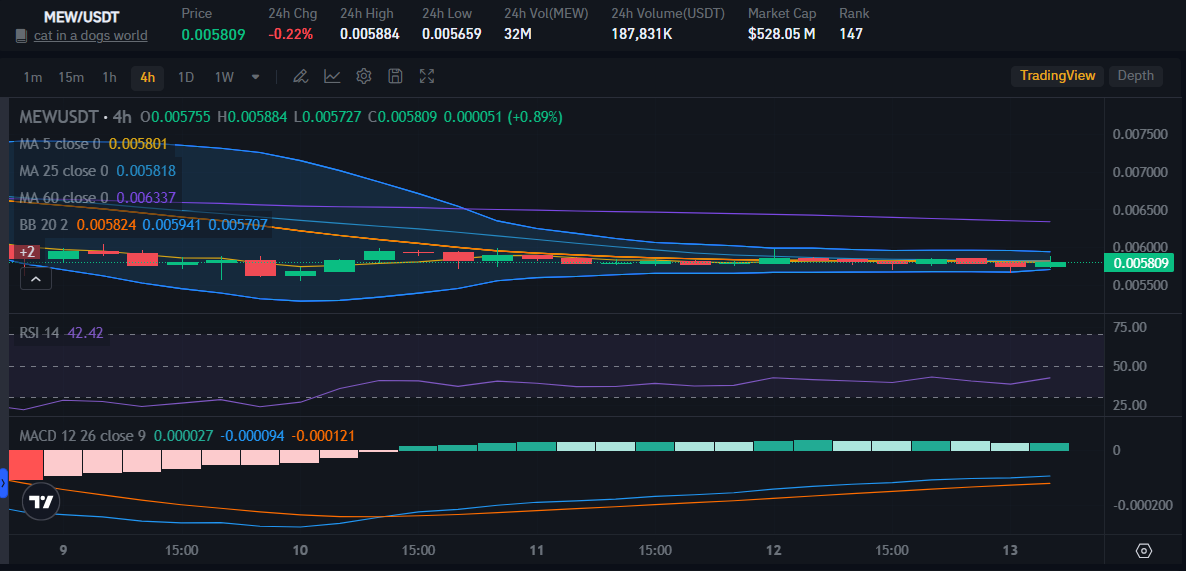Switch to Depth chart view
Screen dimensions: 1186x571
pyautogui.click(x=1135, y=76)
